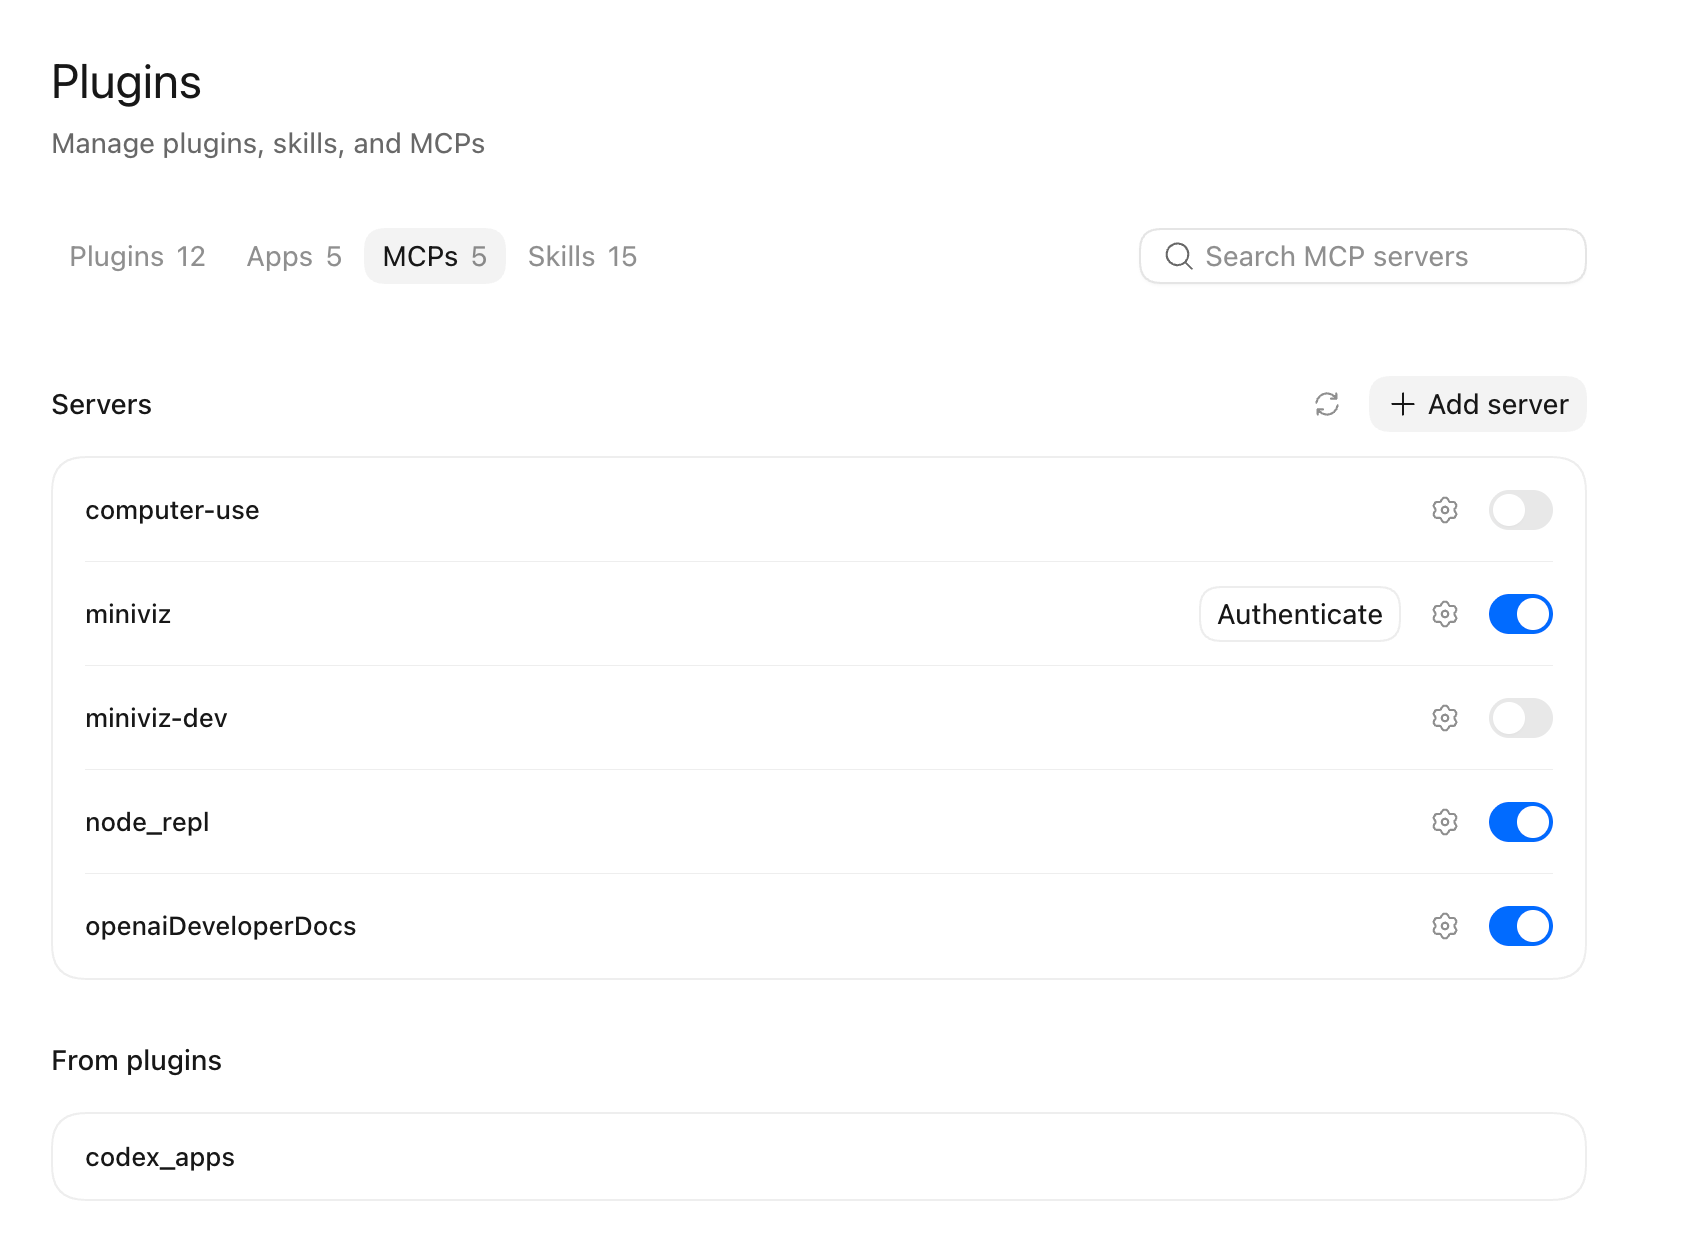Click the Servers section heading
The width and height of the screenshot is (1704, 1252).
pyautogui.click(x=102, y=404)
